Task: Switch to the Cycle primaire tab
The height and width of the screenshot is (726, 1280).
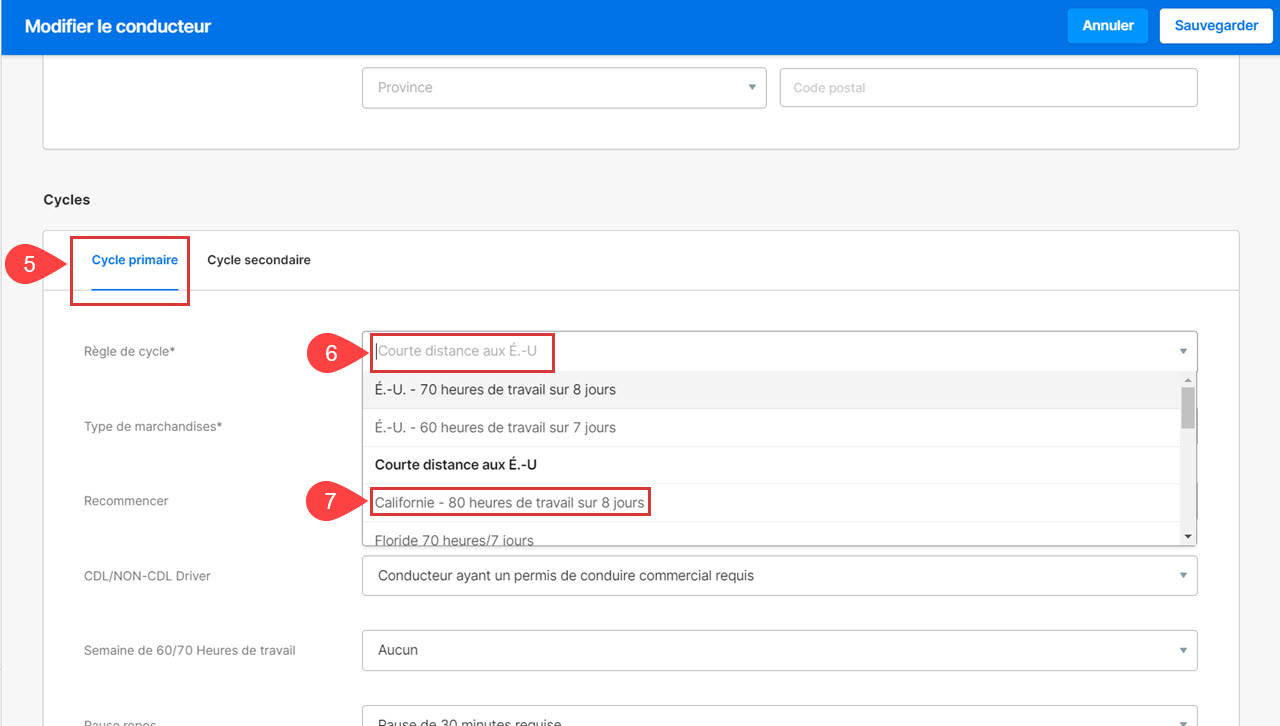Action: click(134, 260)
